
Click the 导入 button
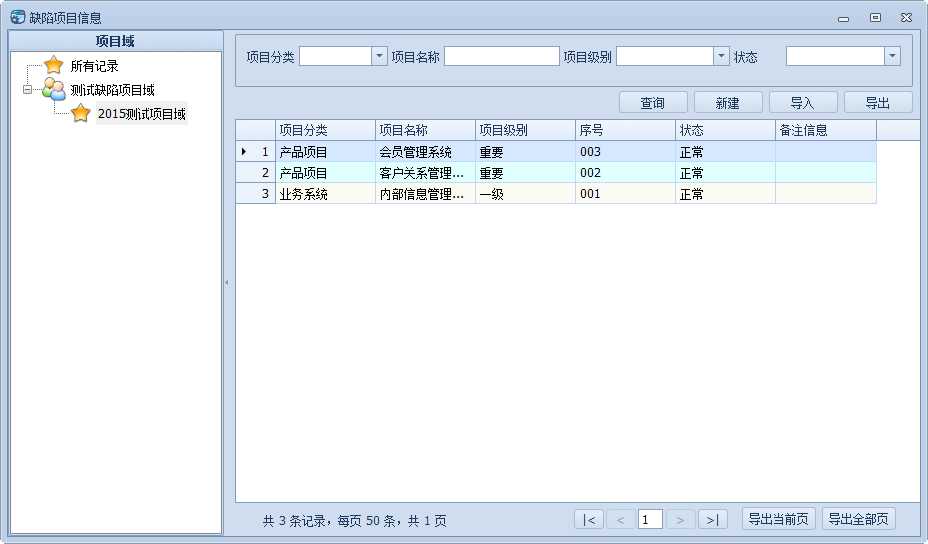[x=803, y=103]
